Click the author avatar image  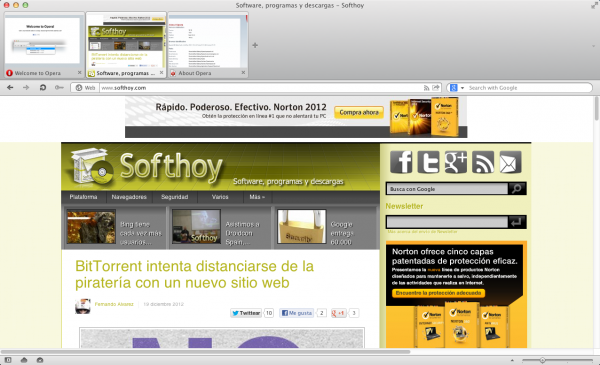[x=83, y=306]
